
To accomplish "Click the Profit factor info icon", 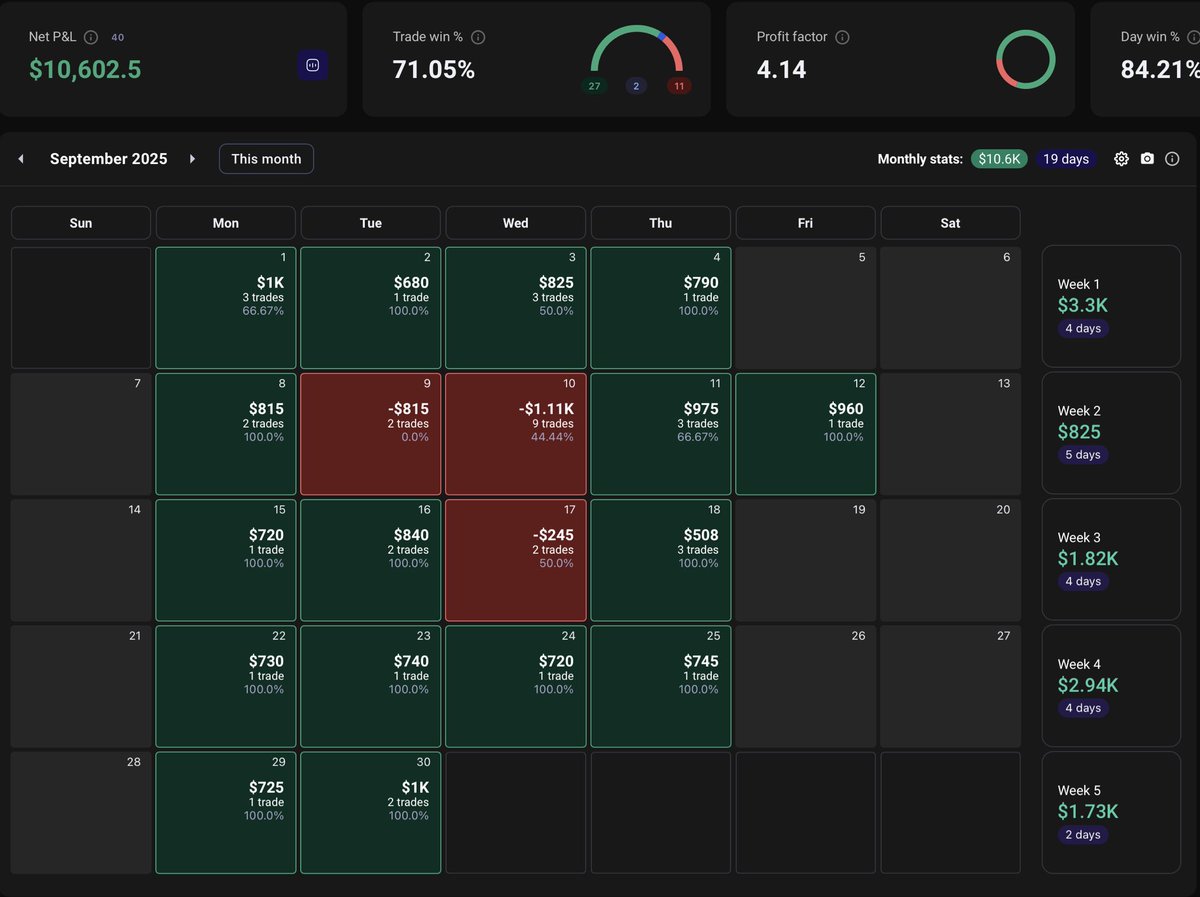I will (840, 37).
